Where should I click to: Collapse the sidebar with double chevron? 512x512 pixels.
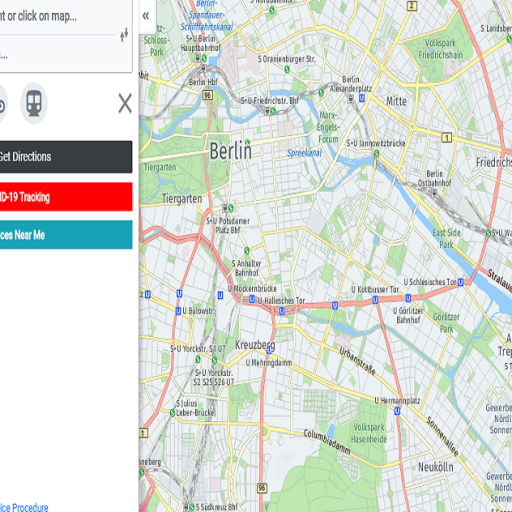(146, 16)
